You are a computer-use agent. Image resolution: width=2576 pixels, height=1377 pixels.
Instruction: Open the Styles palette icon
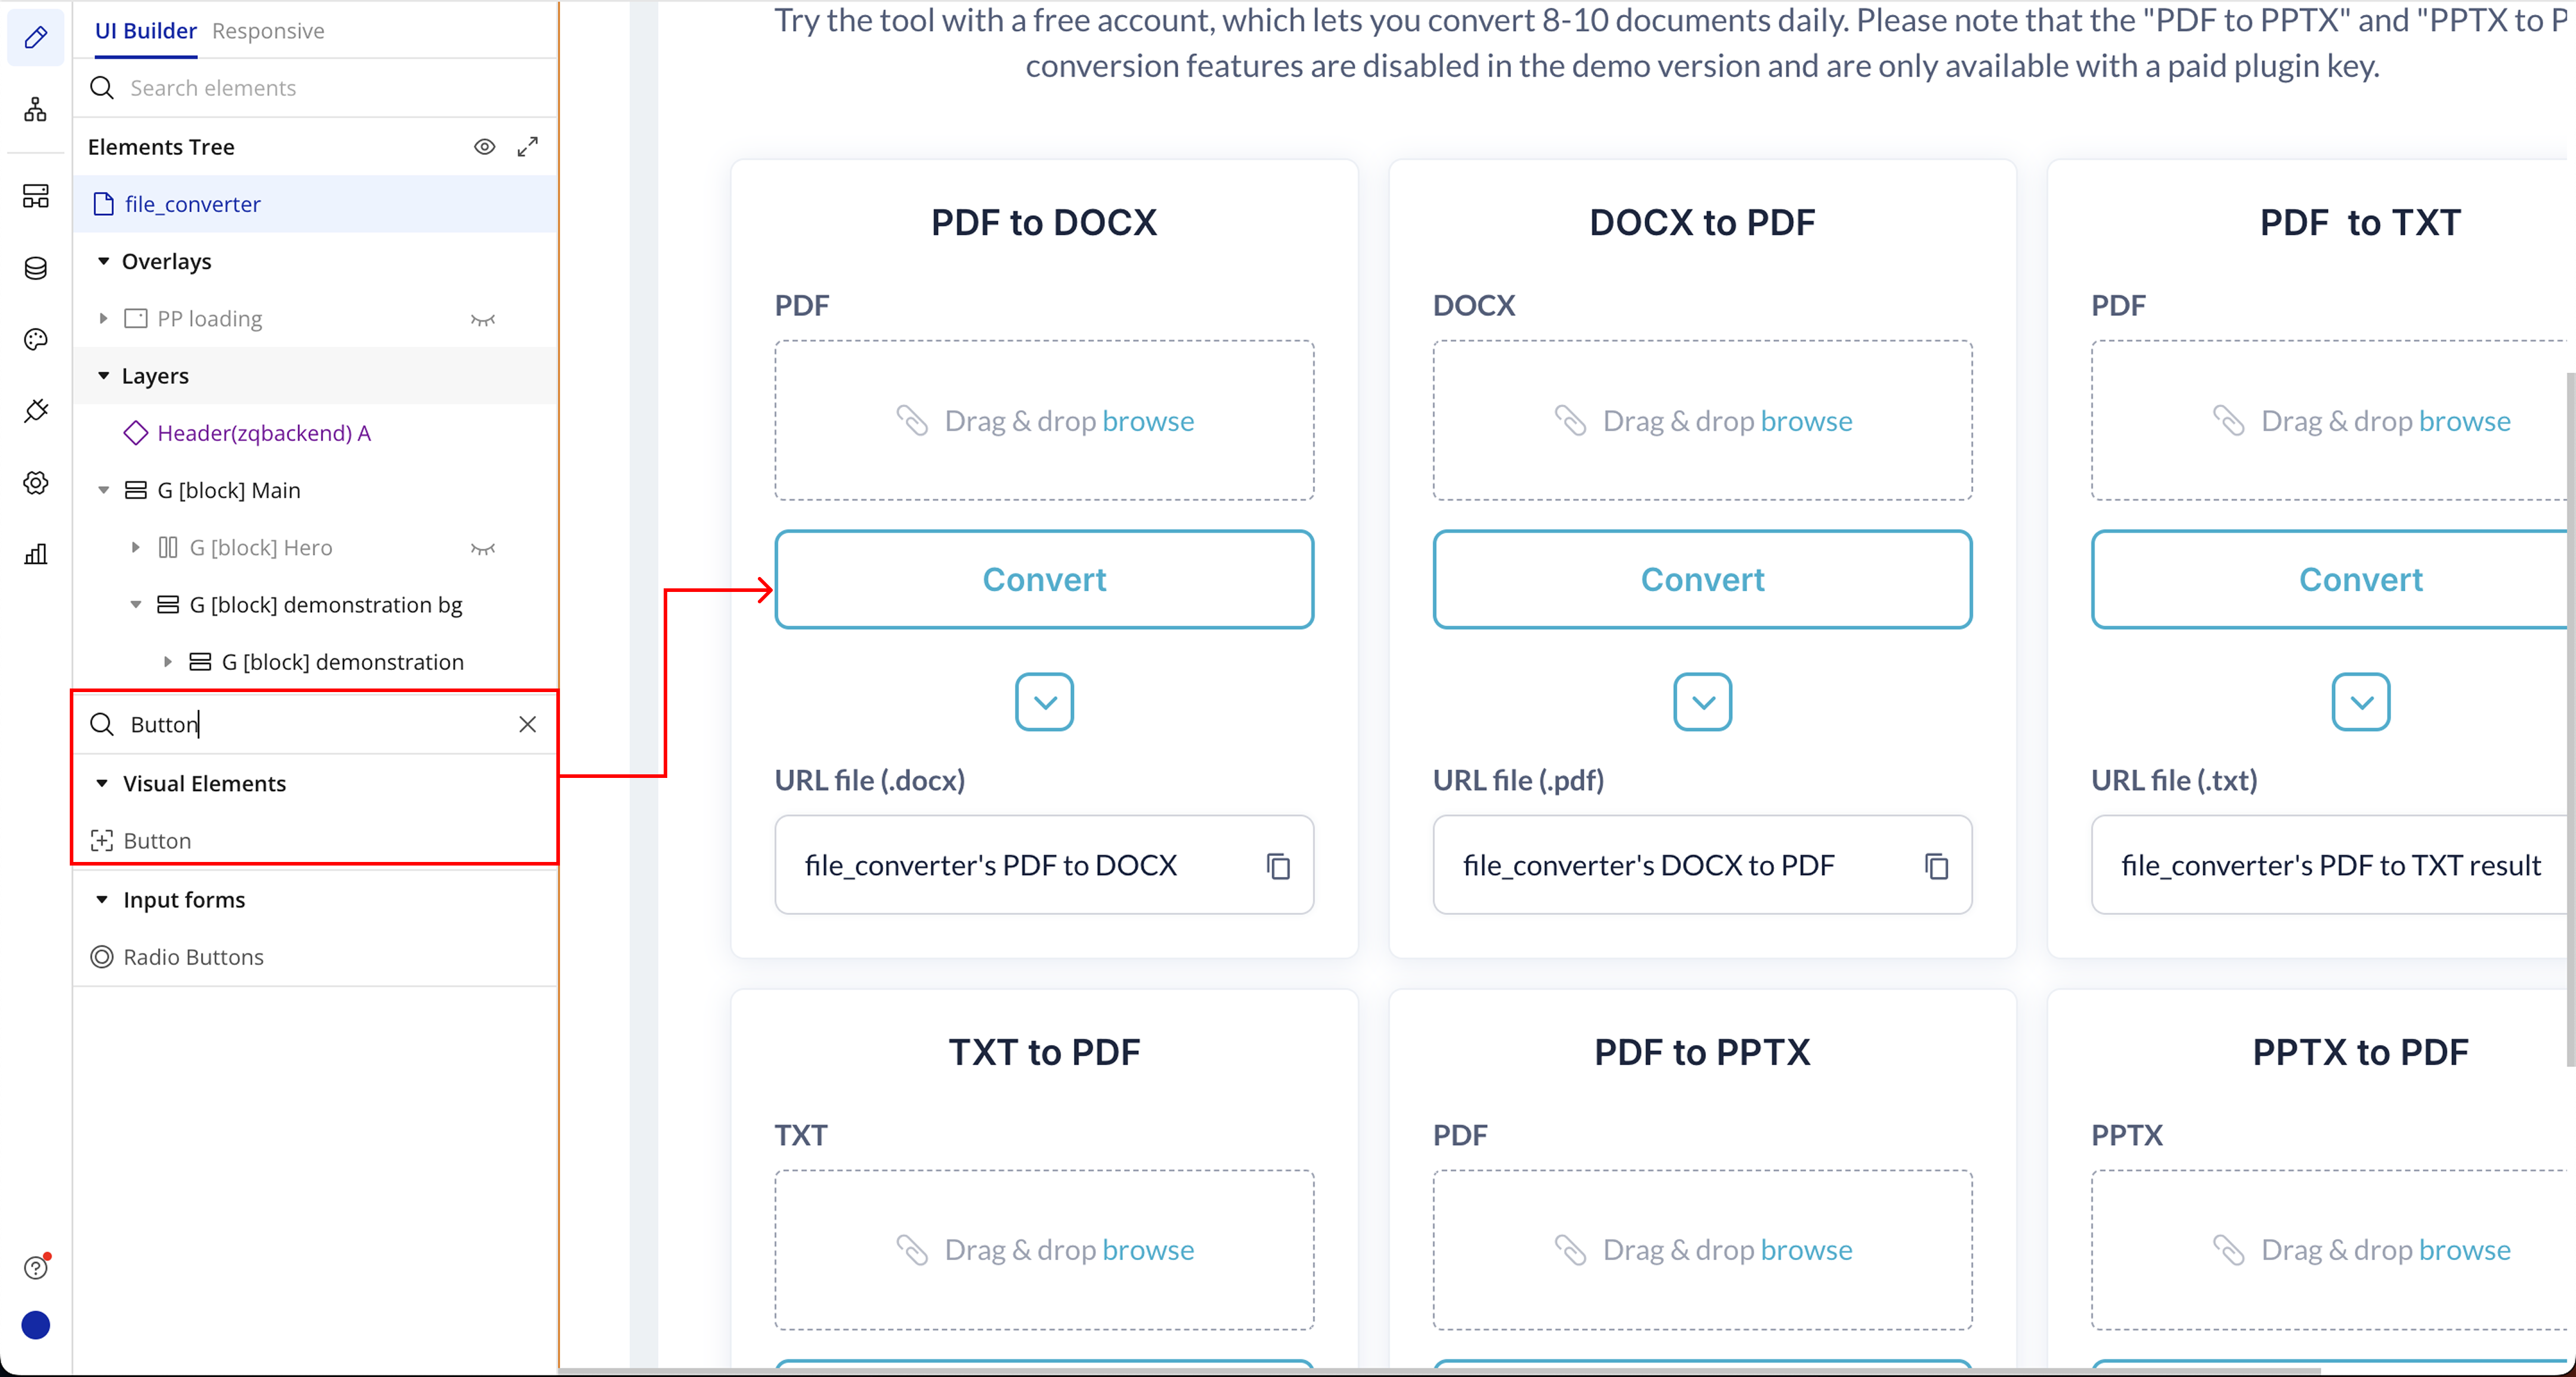coord(36,340)
